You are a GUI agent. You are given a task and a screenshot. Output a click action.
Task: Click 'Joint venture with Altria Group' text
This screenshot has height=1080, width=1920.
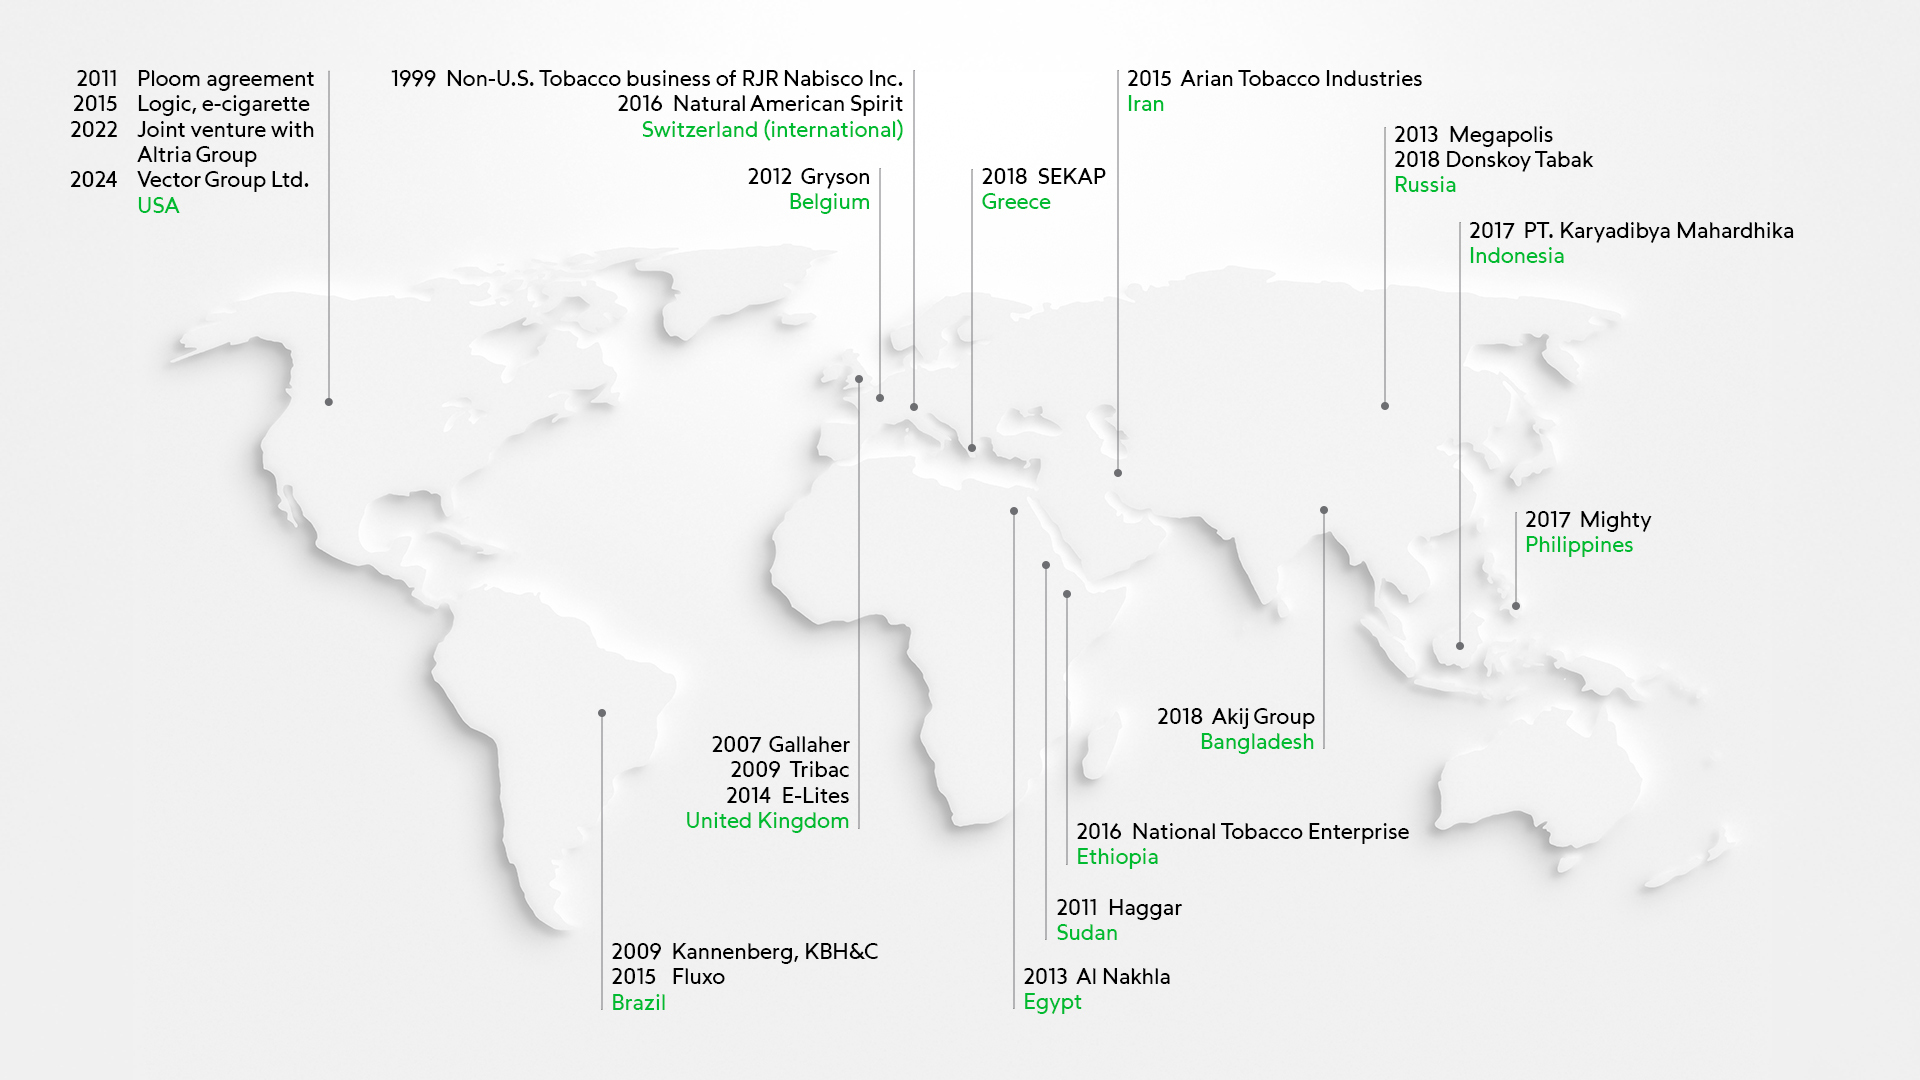(226, 142)
